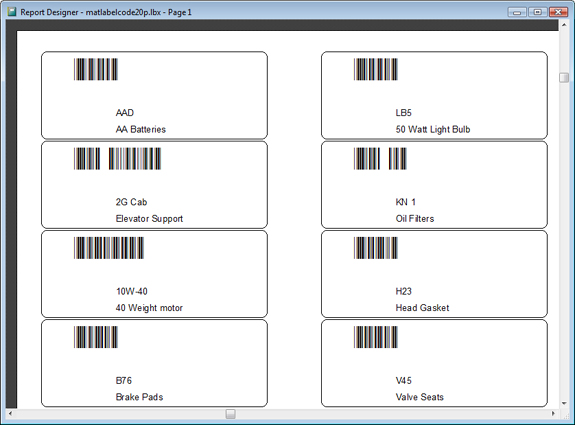The height and width of the screenshot is (425, 575).
Task: Click the barcode on the 10W-40 label
Action: [x=109, y=248]
